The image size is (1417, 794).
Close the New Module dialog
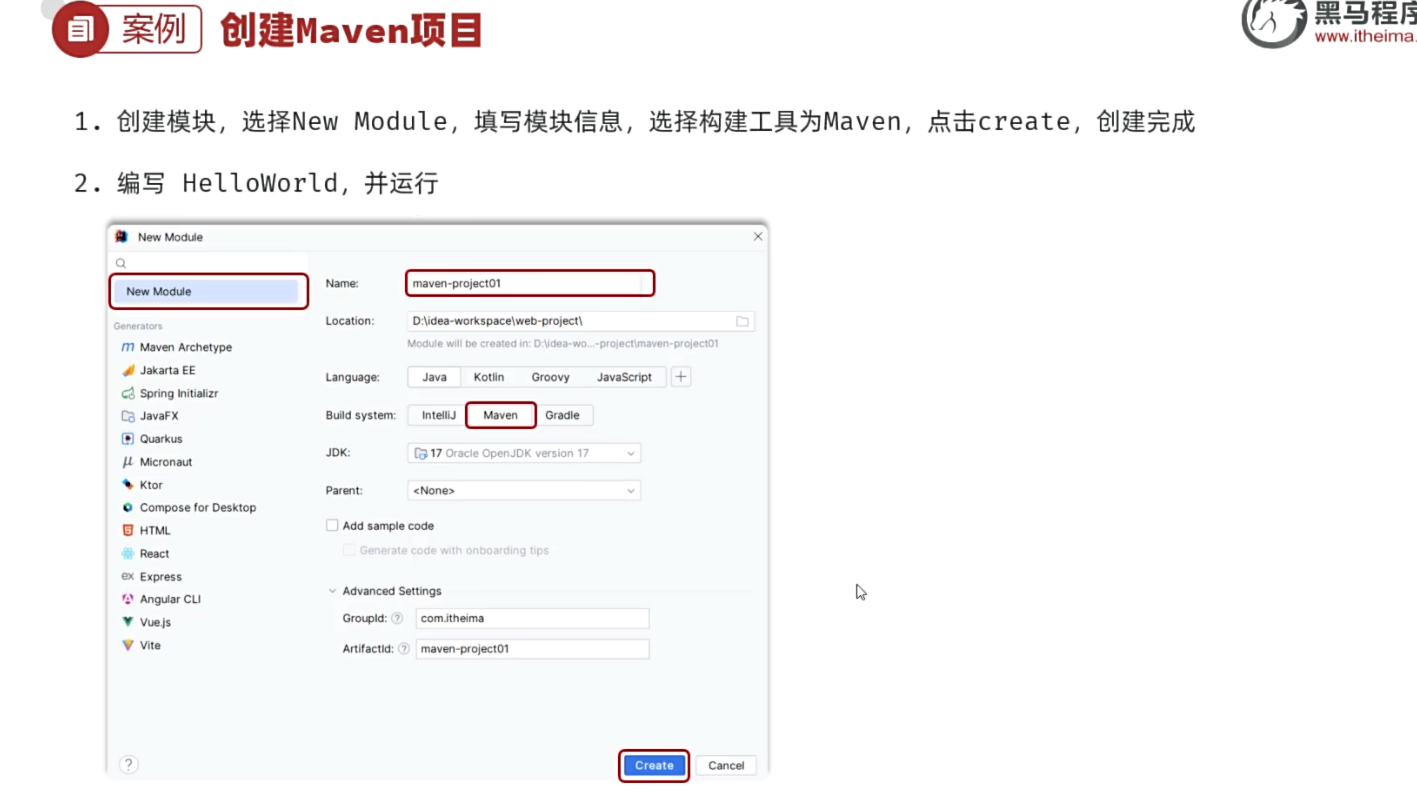(758, 237)
